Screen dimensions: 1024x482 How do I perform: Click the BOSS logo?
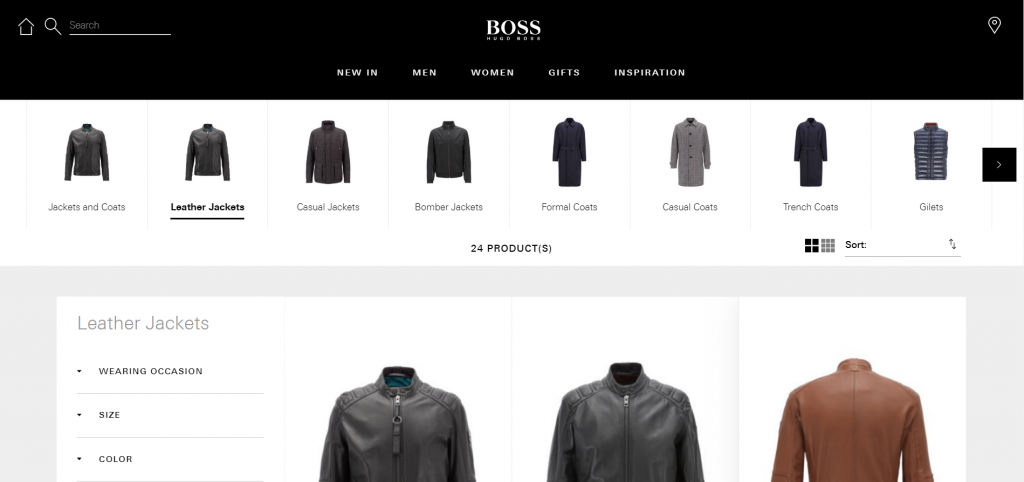click(x=513, y=30)
